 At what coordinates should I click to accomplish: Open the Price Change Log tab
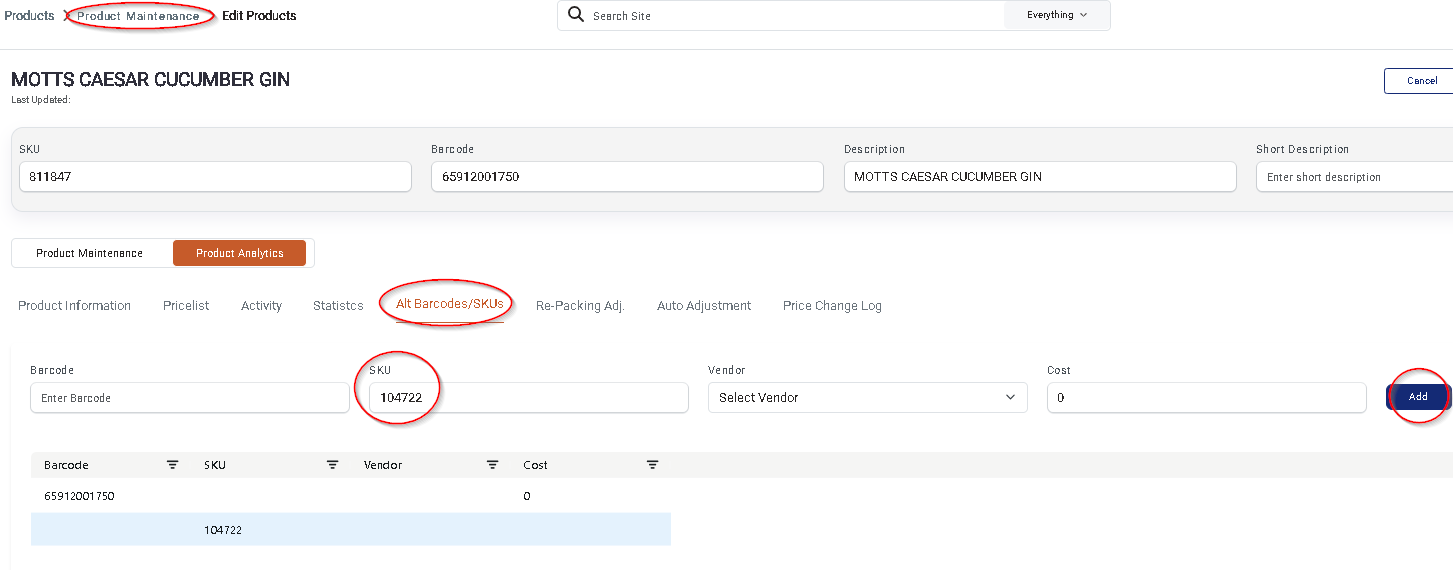(832, 306)
